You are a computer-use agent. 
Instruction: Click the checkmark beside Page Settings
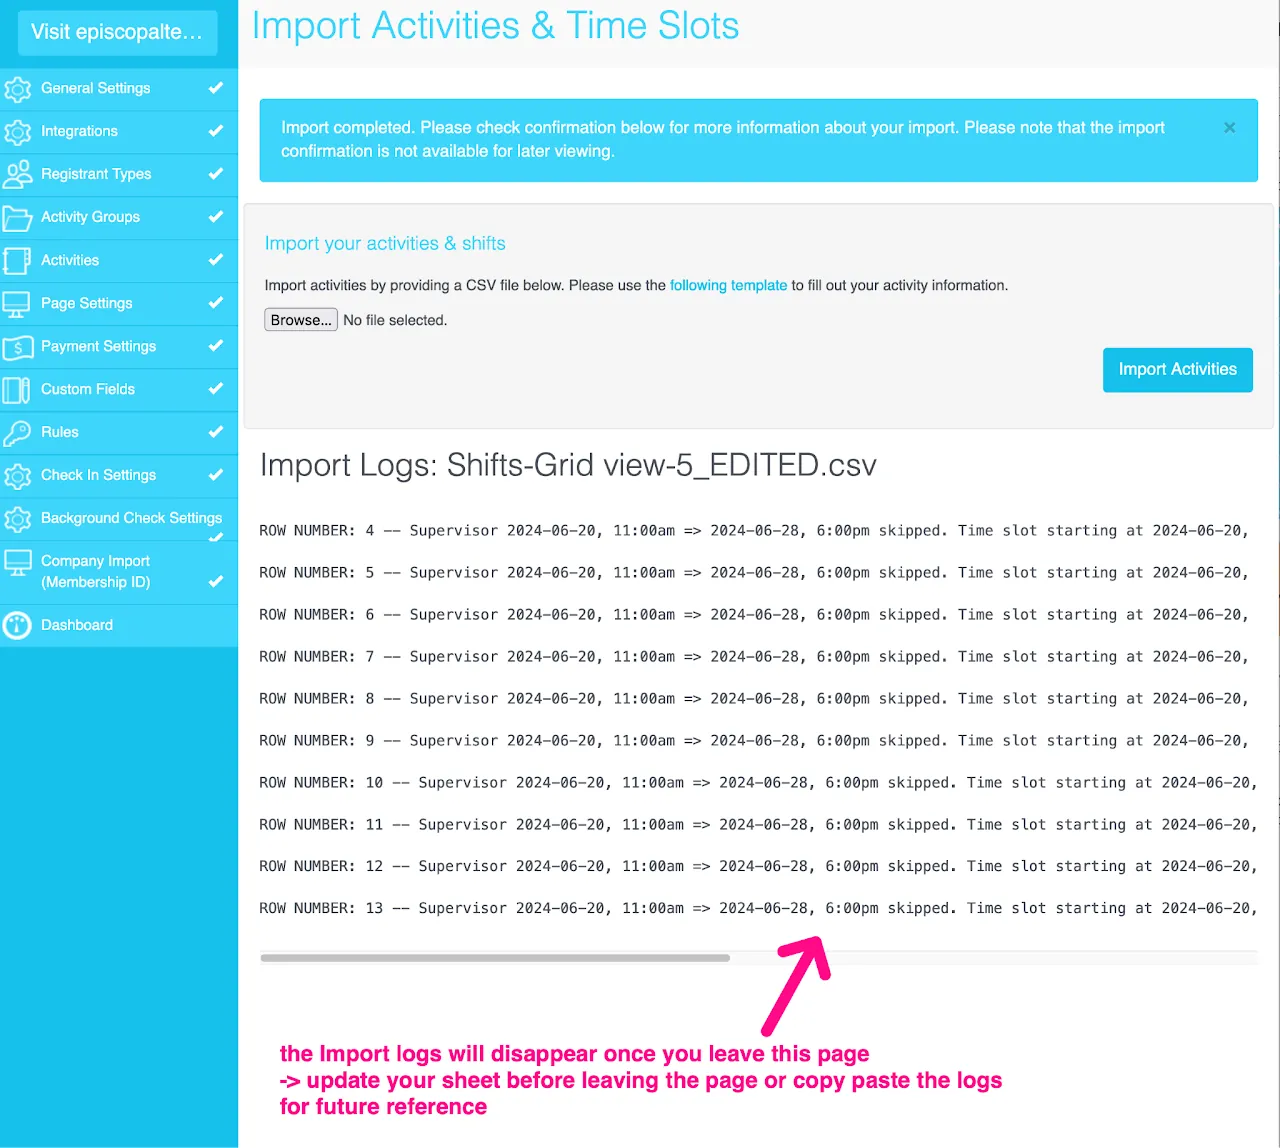[x=215, y=303]
